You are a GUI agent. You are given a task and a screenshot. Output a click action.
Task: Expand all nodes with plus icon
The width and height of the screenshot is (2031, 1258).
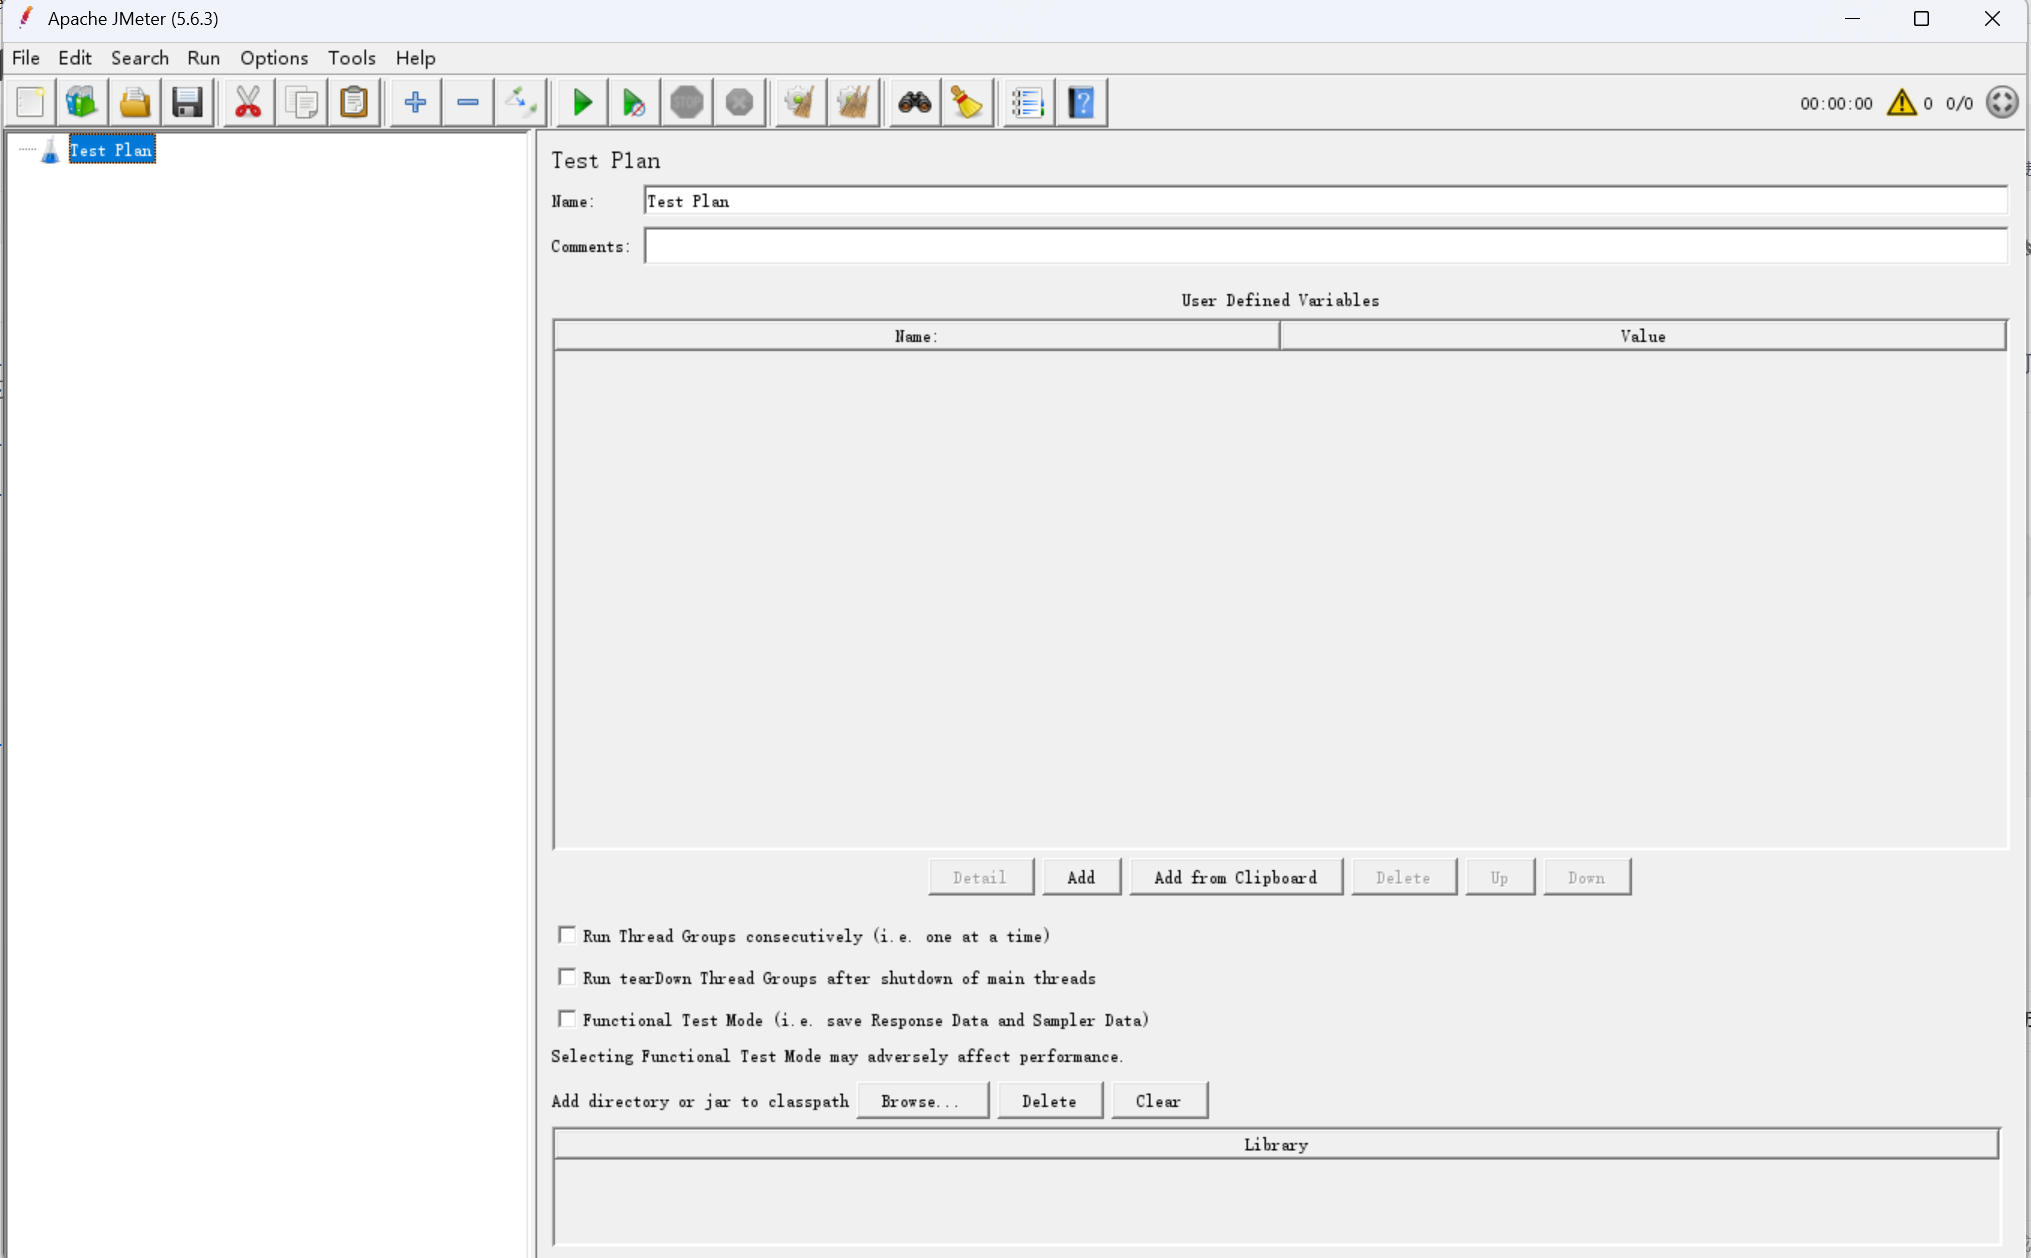[x=415, y=102]
